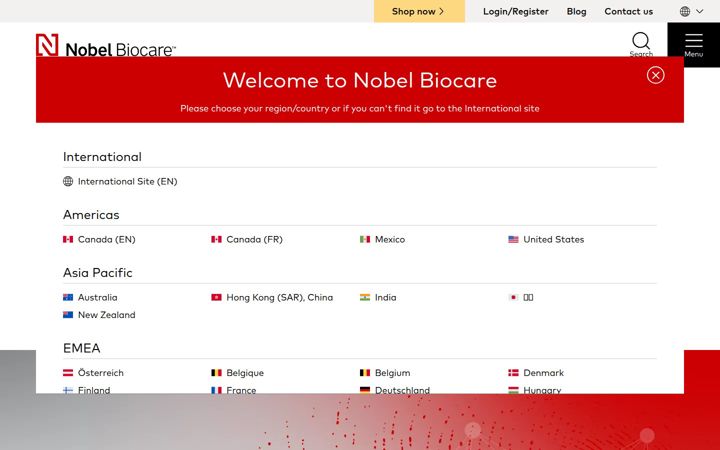720x450 pixels.
Task: Click the Japan flag icon
Action: tap(513, 297)
